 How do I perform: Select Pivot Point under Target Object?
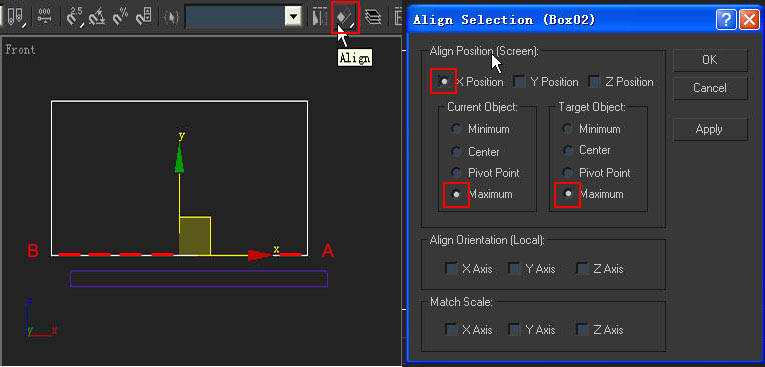point(567,172)
